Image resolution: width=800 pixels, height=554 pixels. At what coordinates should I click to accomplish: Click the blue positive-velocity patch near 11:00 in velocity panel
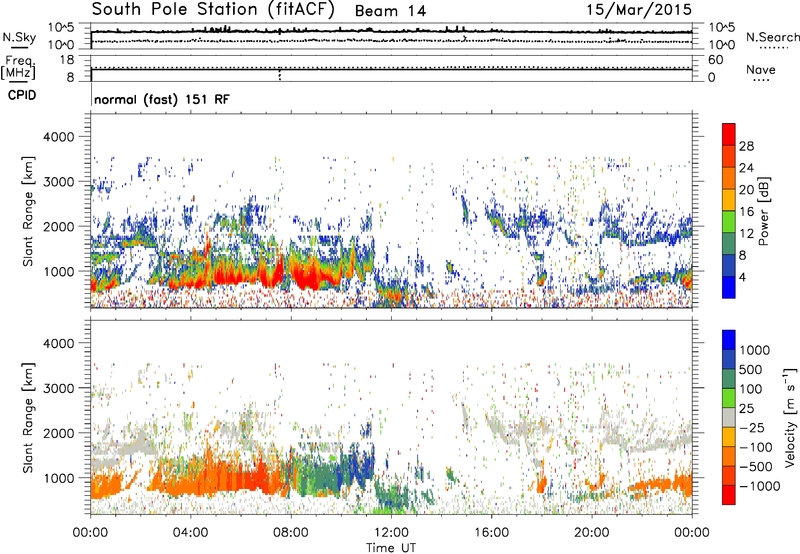pyautogui.click(x=363, y=463)
